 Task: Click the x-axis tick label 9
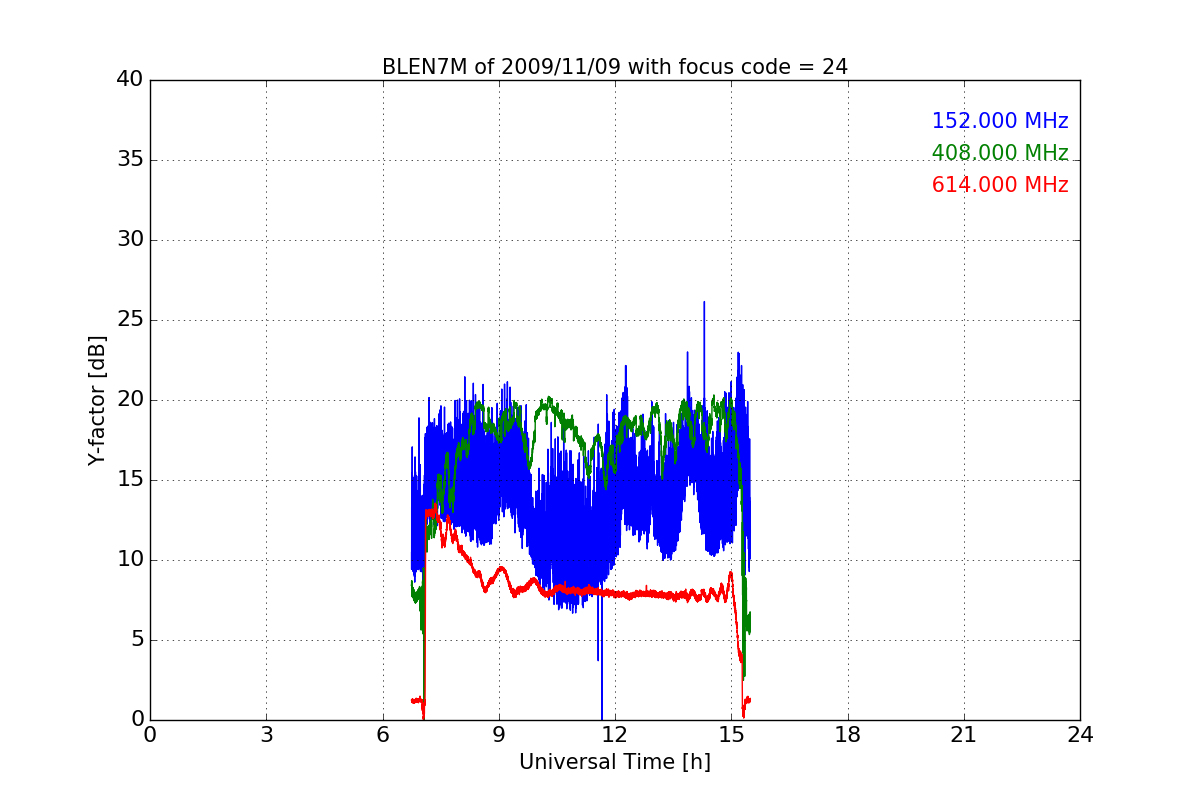click(x=499, y=735)
